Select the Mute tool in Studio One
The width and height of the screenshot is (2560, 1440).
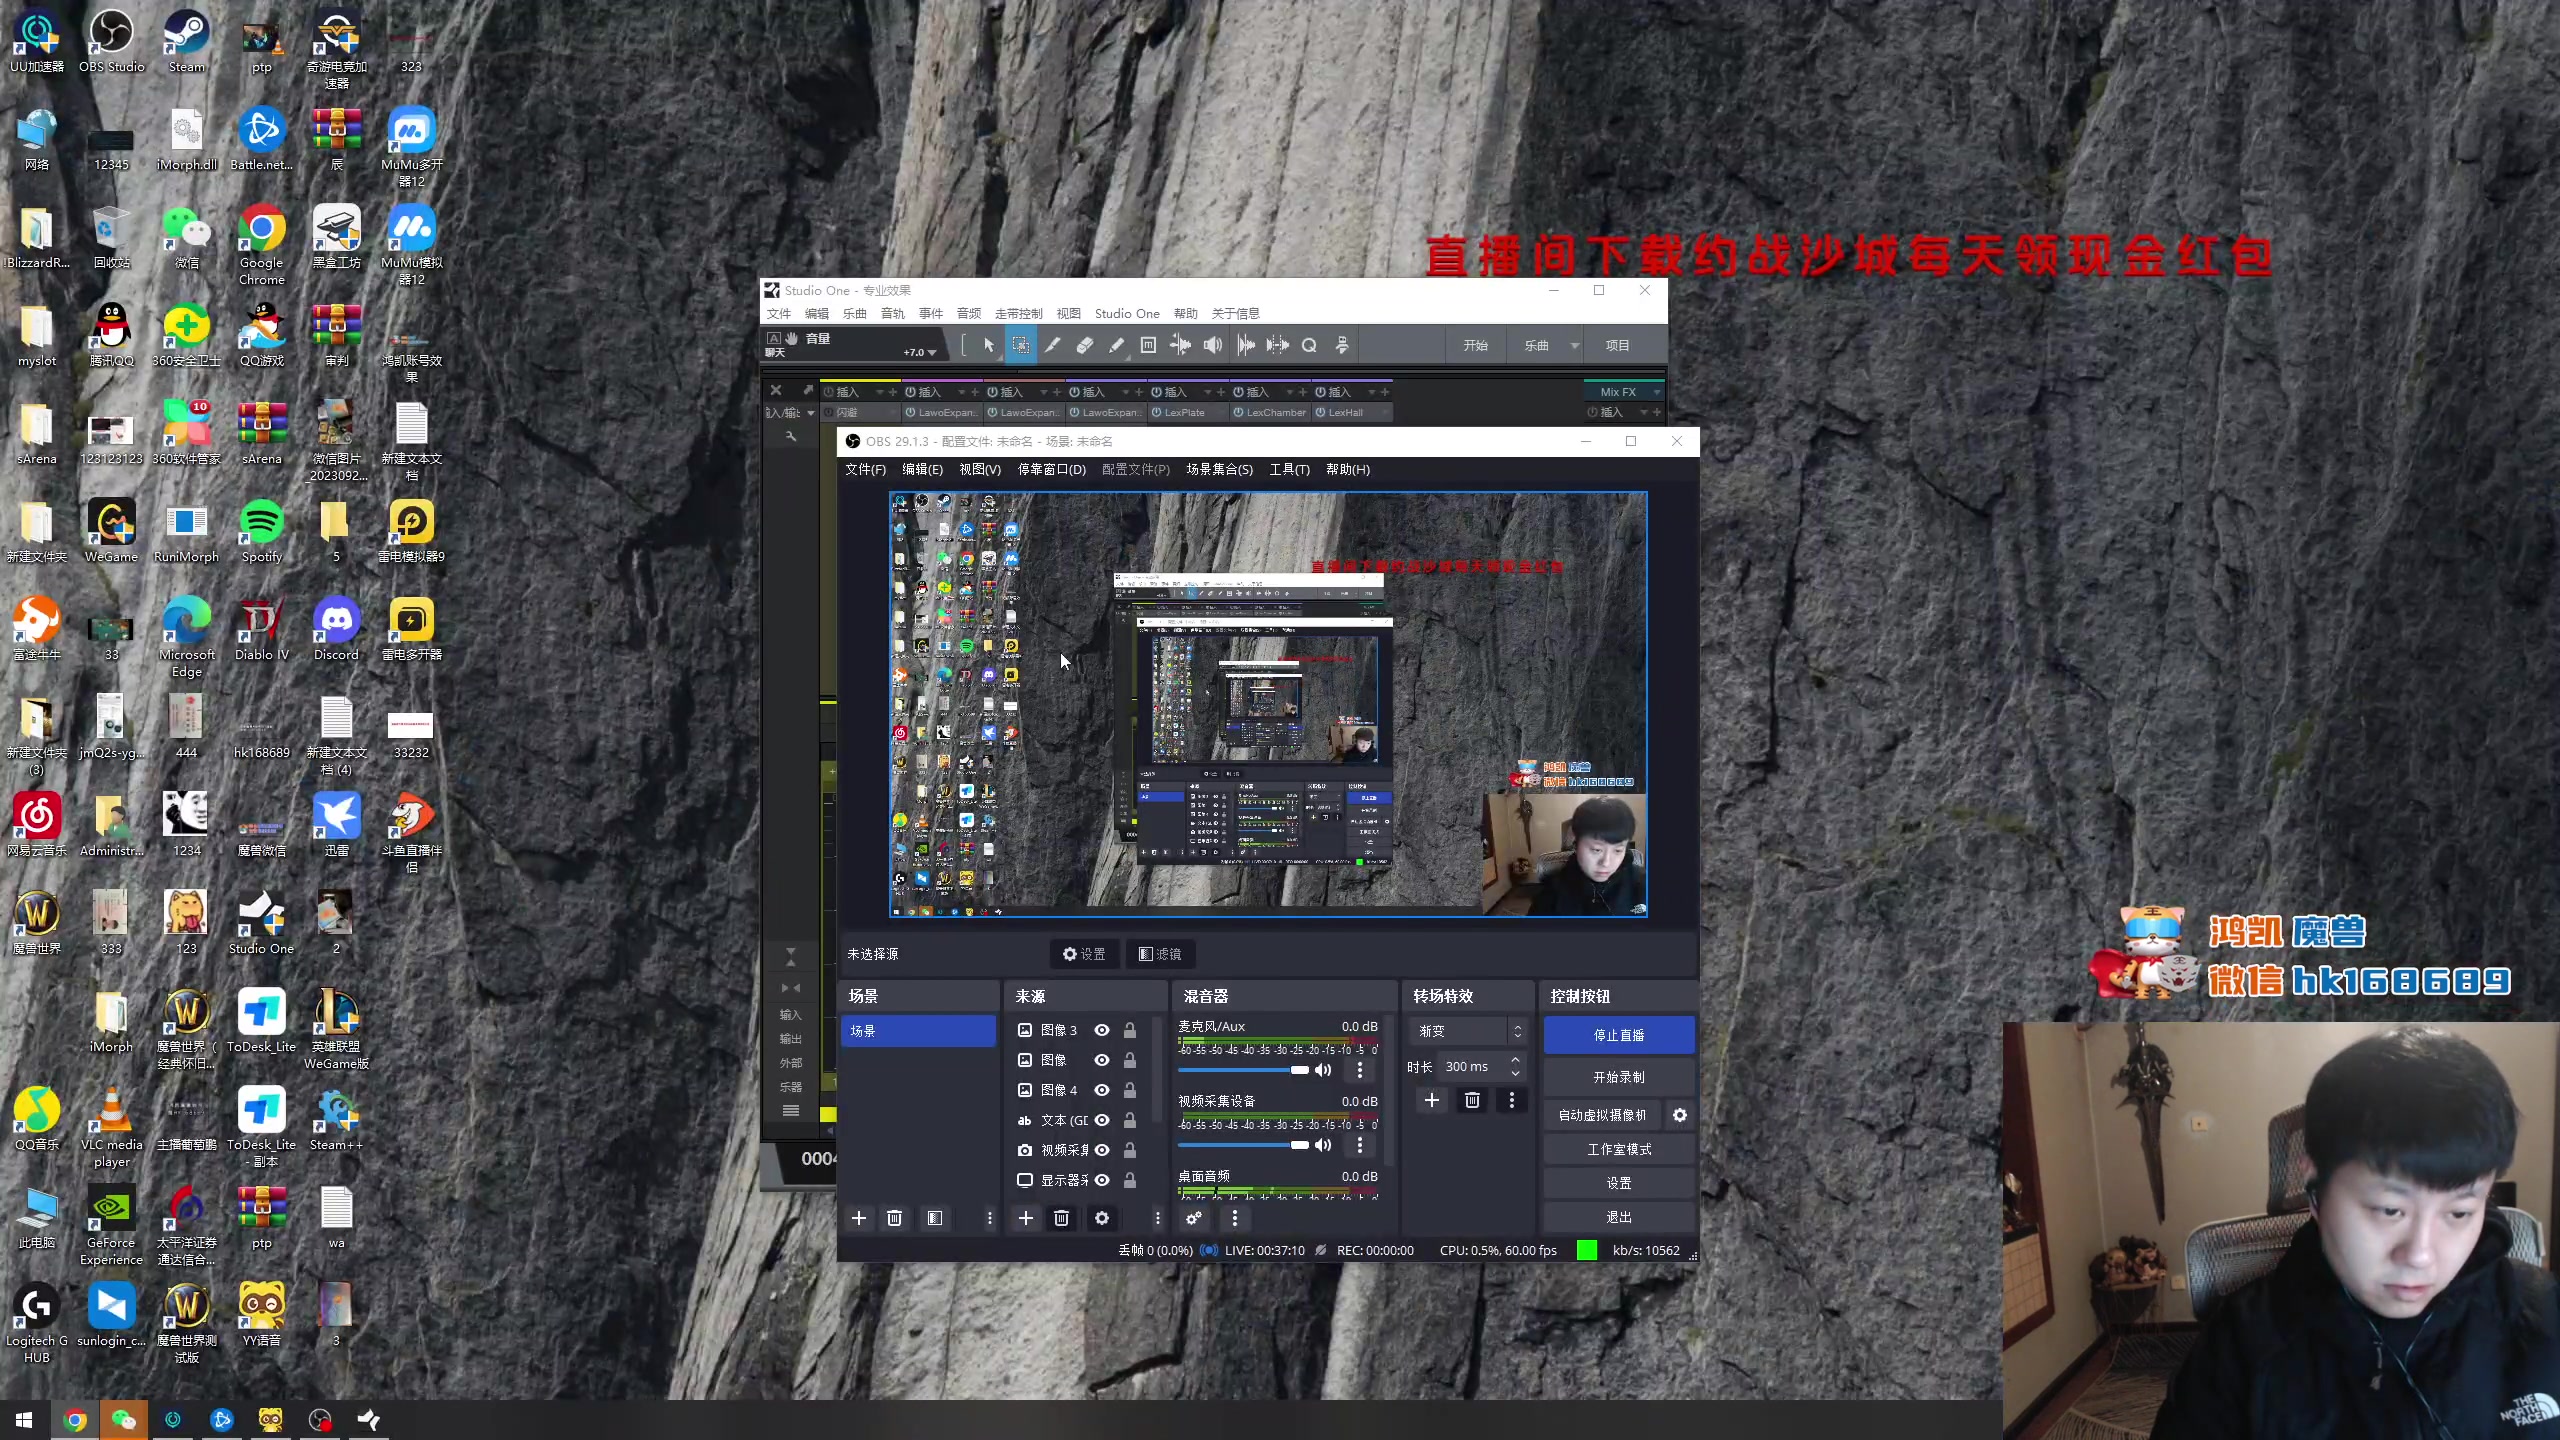1148,345
